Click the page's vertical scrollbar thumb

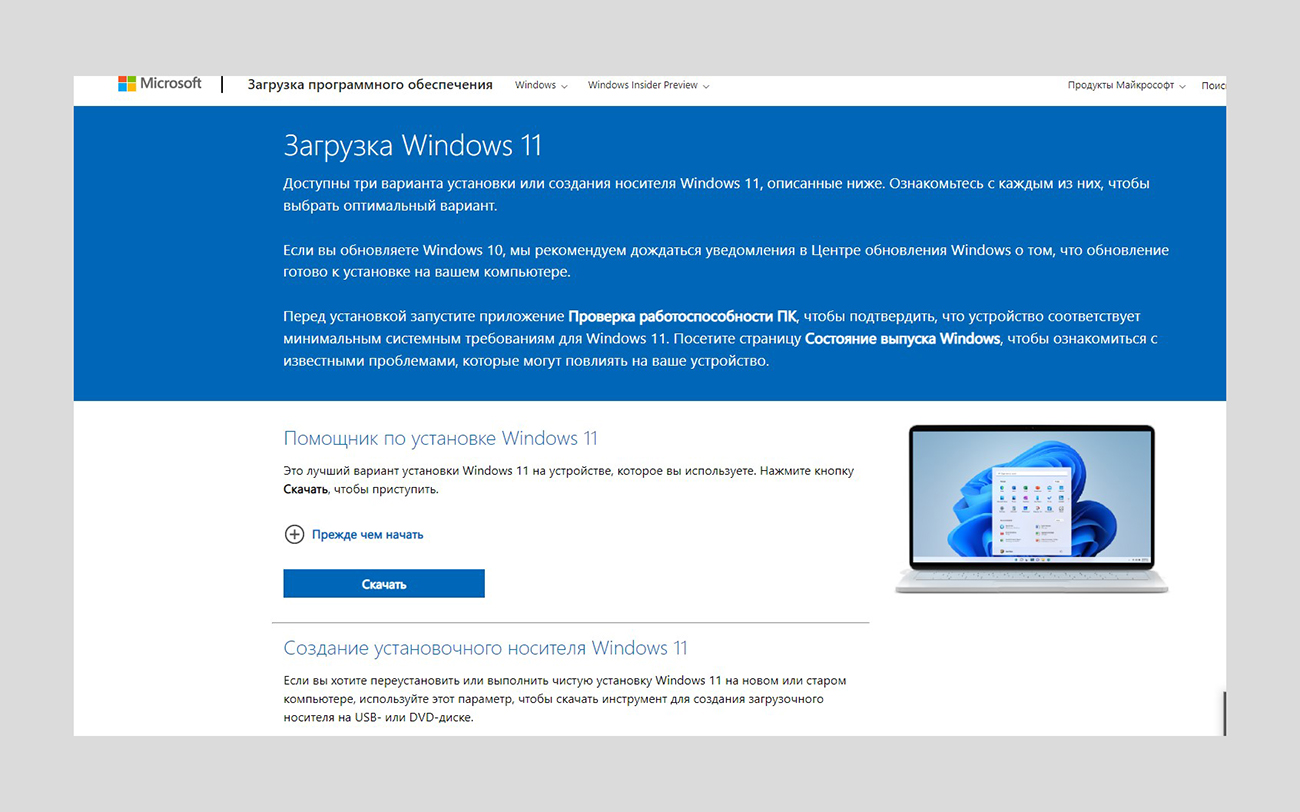tap(1224, 713)
